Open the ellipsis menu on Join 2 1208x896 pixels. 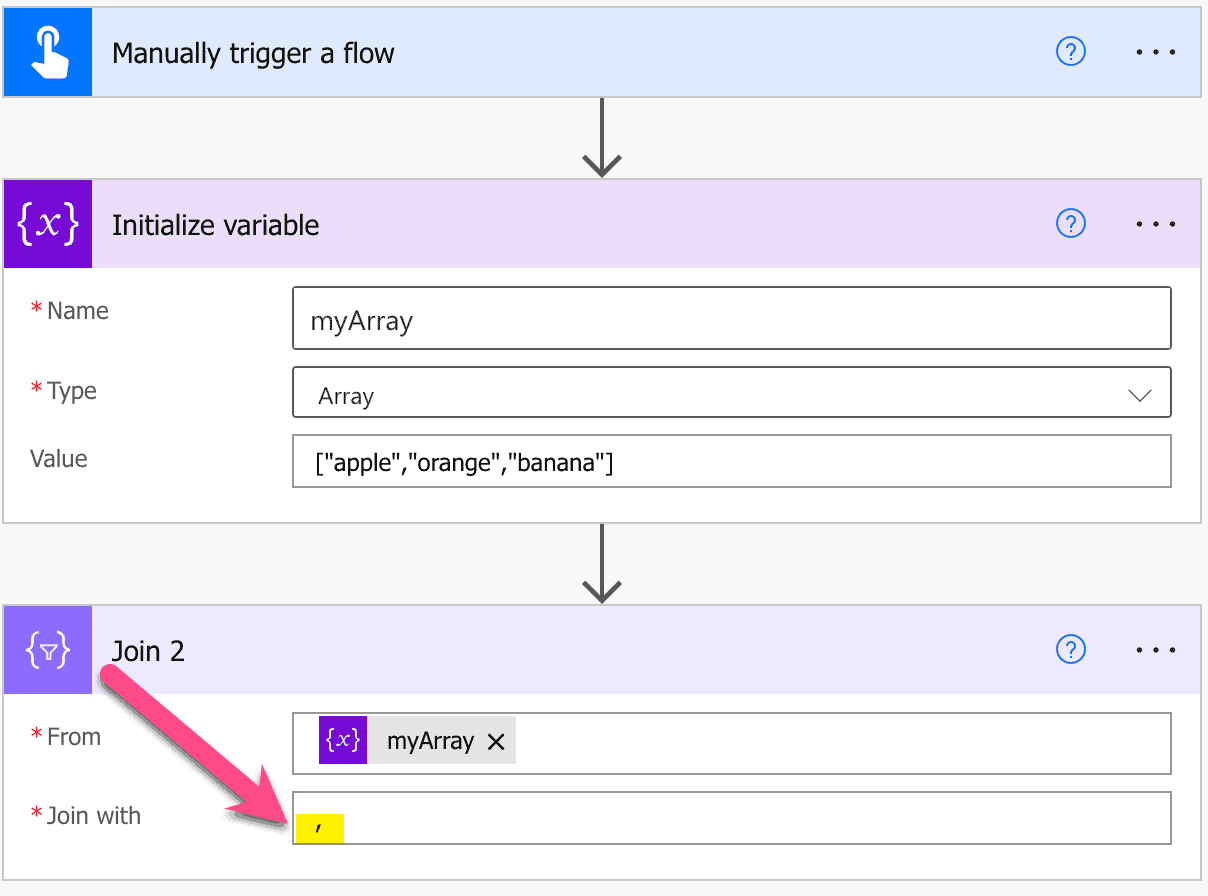[1155, 650]
